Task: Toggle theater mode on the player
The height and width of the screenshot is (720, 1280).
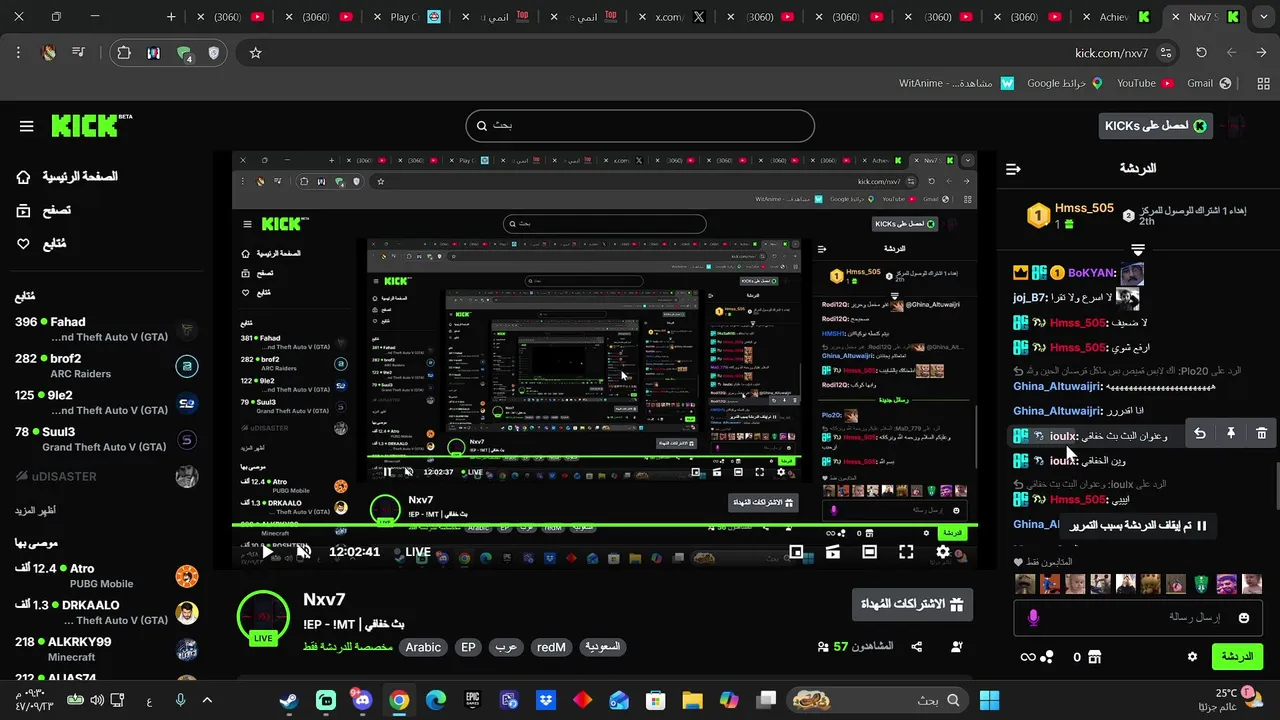Action: point(869,552)
